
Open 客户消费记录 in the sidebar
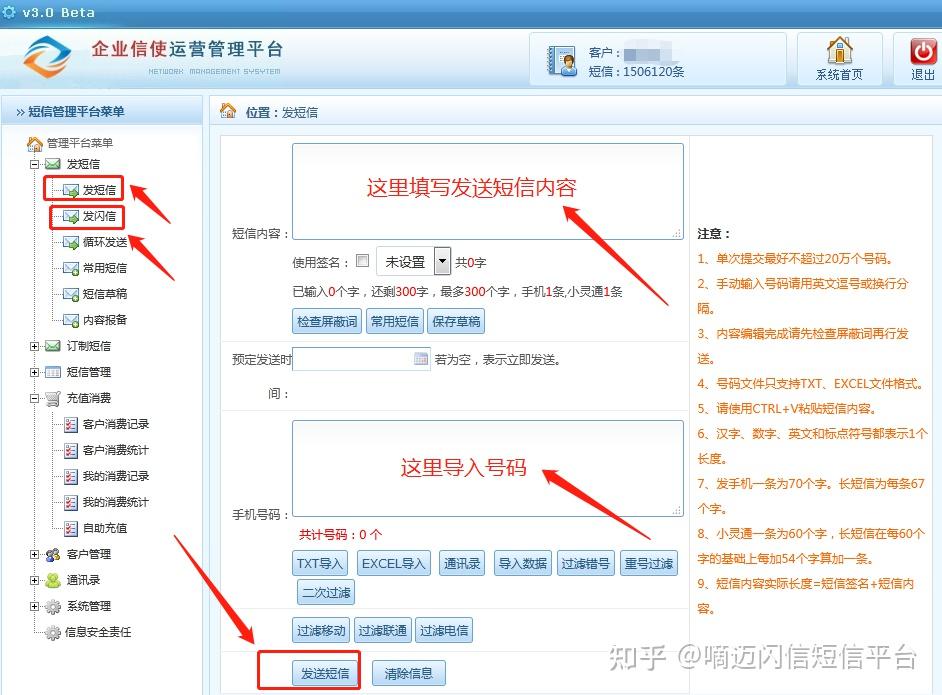pos(116,424)
